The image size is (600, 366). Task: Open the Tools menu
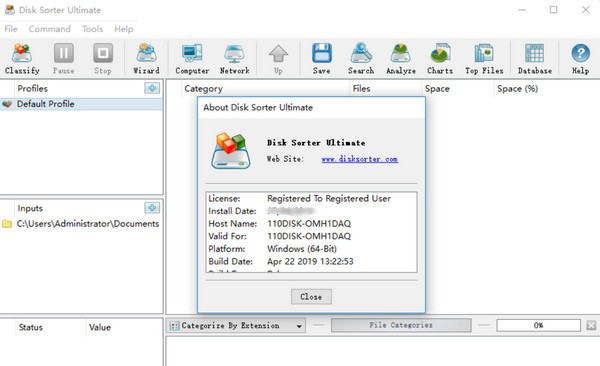(92, 29)
